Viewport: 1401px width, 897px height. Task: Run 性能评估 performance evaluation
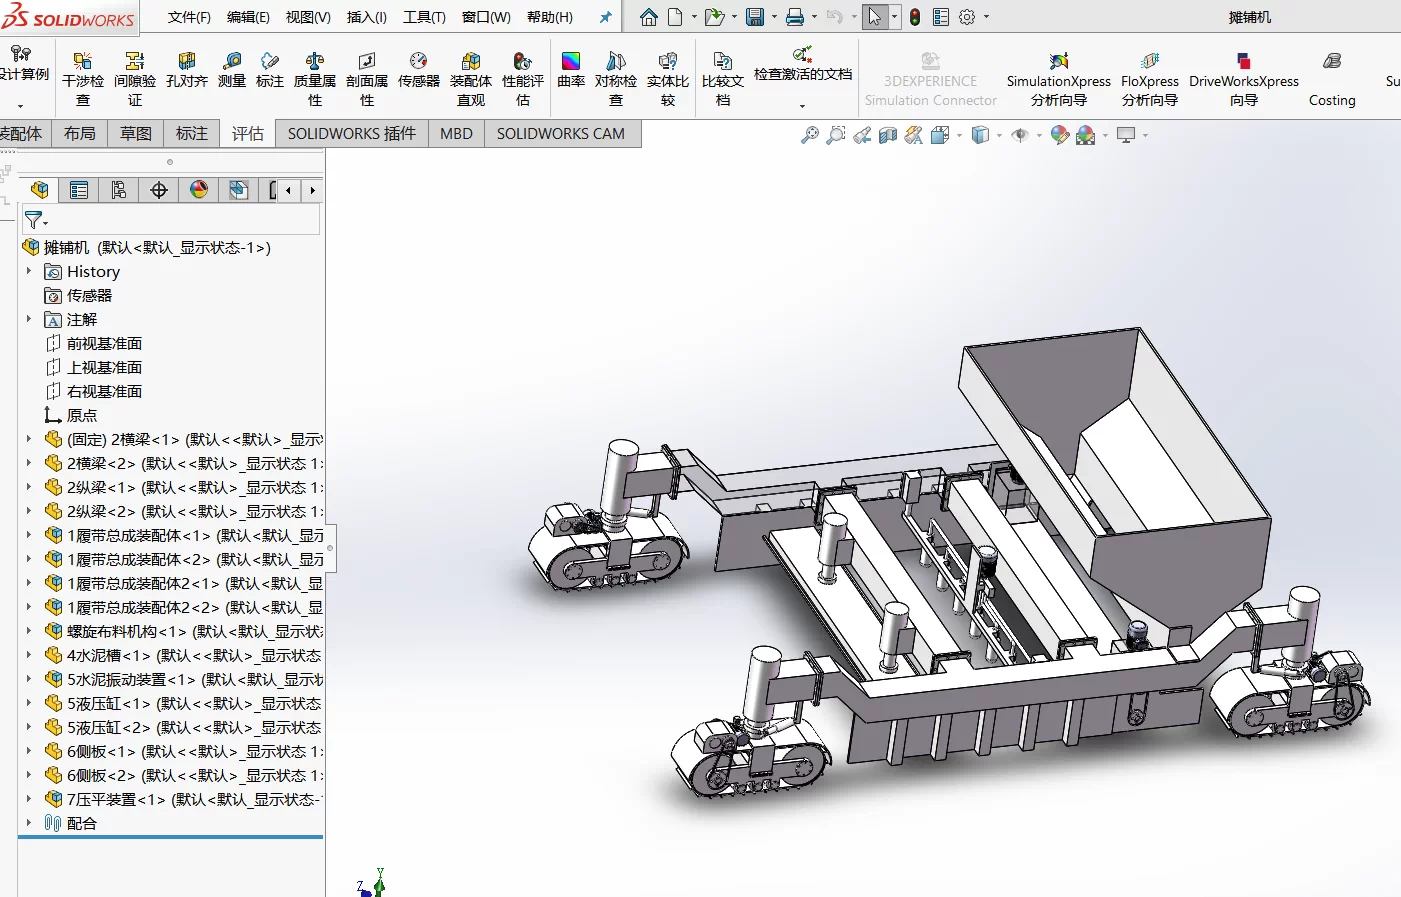[x=523, y=79]
